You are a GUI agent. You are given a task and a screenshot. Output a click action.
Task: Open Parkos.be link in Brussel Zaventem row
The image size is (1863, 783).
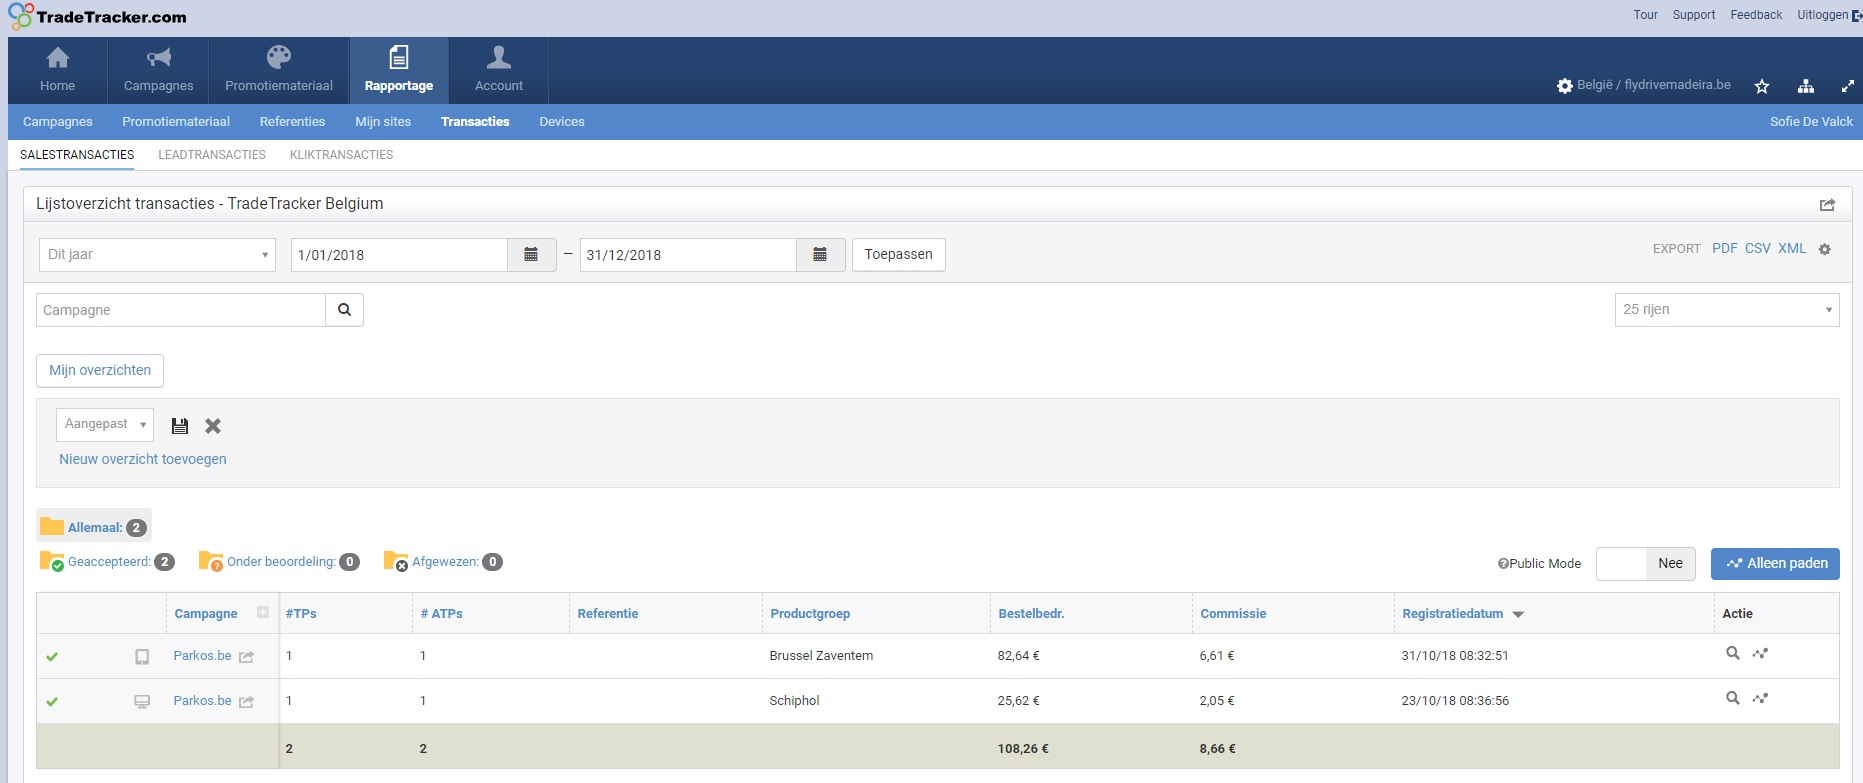202,656
